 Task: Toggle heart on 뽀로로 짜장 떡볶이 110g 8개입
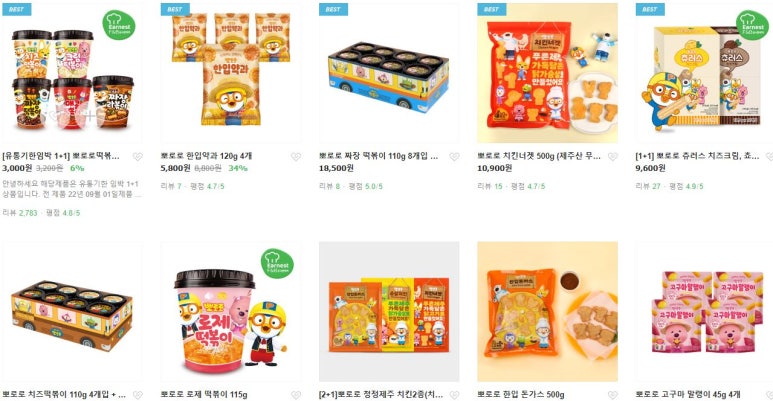[454, 156]
